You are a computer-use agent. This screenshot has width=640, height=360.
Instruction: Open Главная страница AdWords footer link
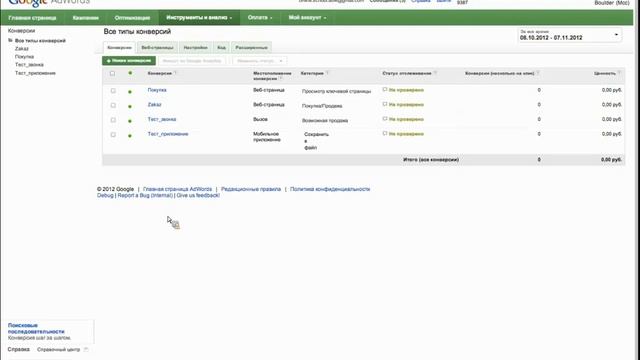[x=178, y=189]
